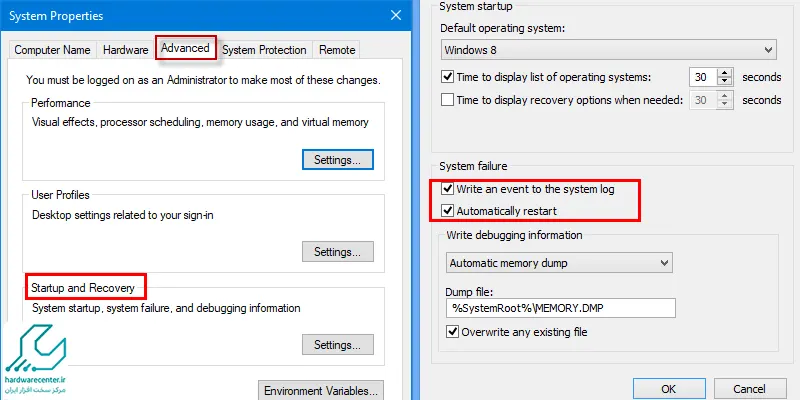This screenshot has width=800, height=400.
Task: Uncheck Time to display list of operating systems
Action: pyautogui.click(x=447, y=77)
